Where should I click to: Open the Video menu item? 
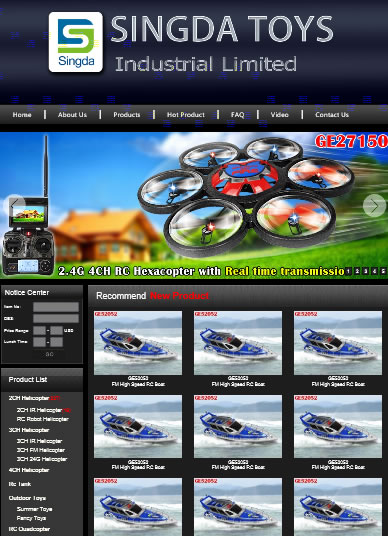(280, 115)
